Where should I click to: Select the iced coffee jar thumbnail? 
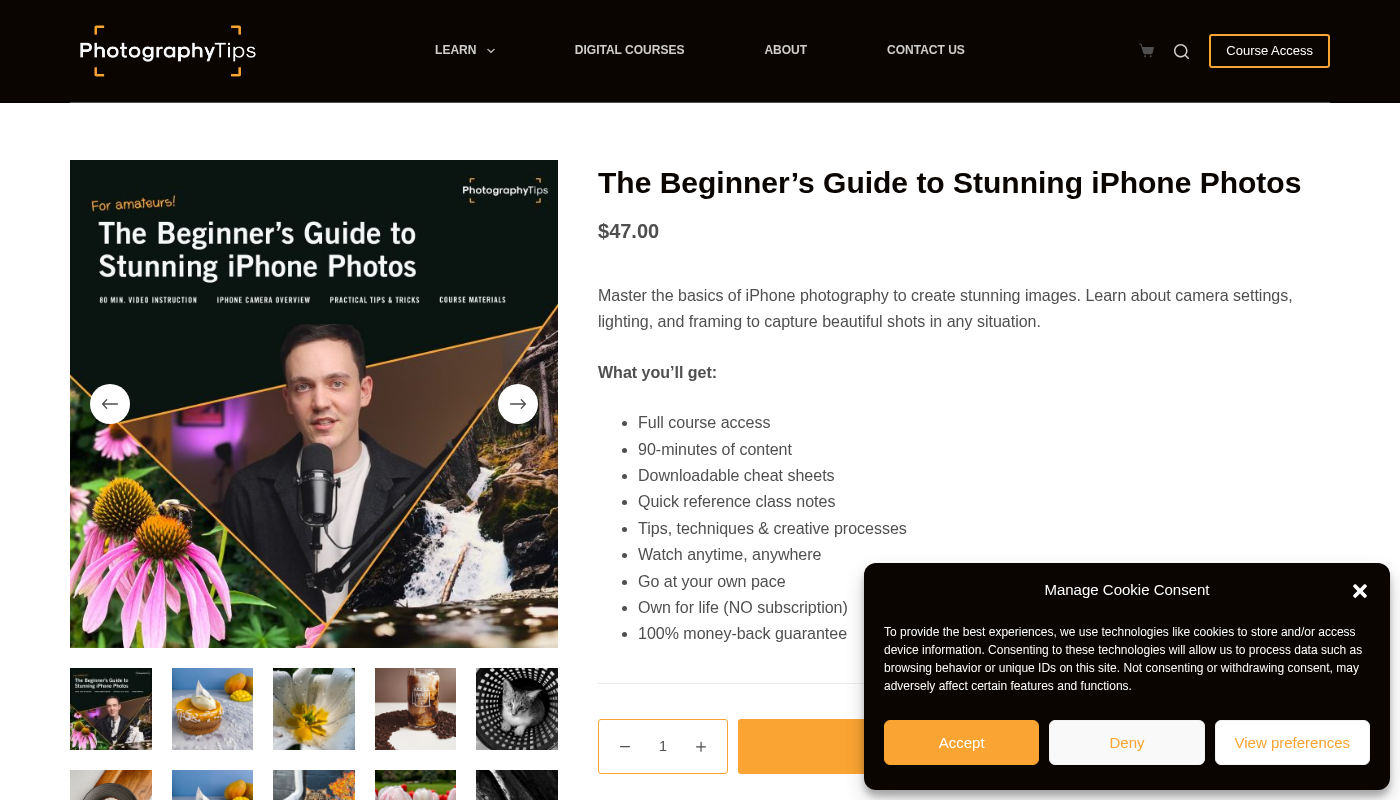[415, 709]
